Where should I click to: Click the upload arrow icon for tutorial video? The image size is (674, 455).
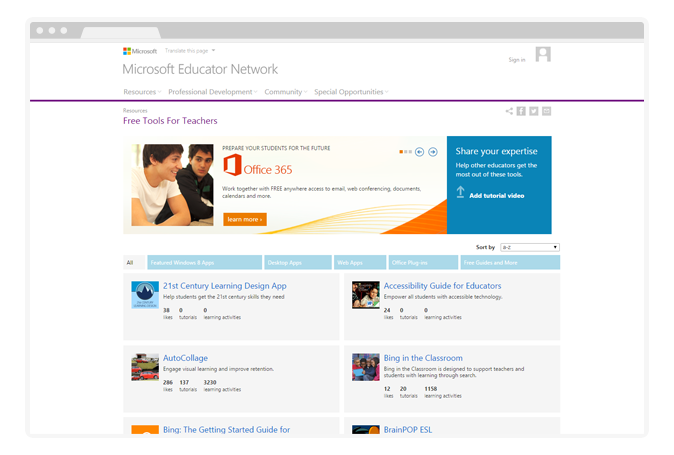point(460,192)
